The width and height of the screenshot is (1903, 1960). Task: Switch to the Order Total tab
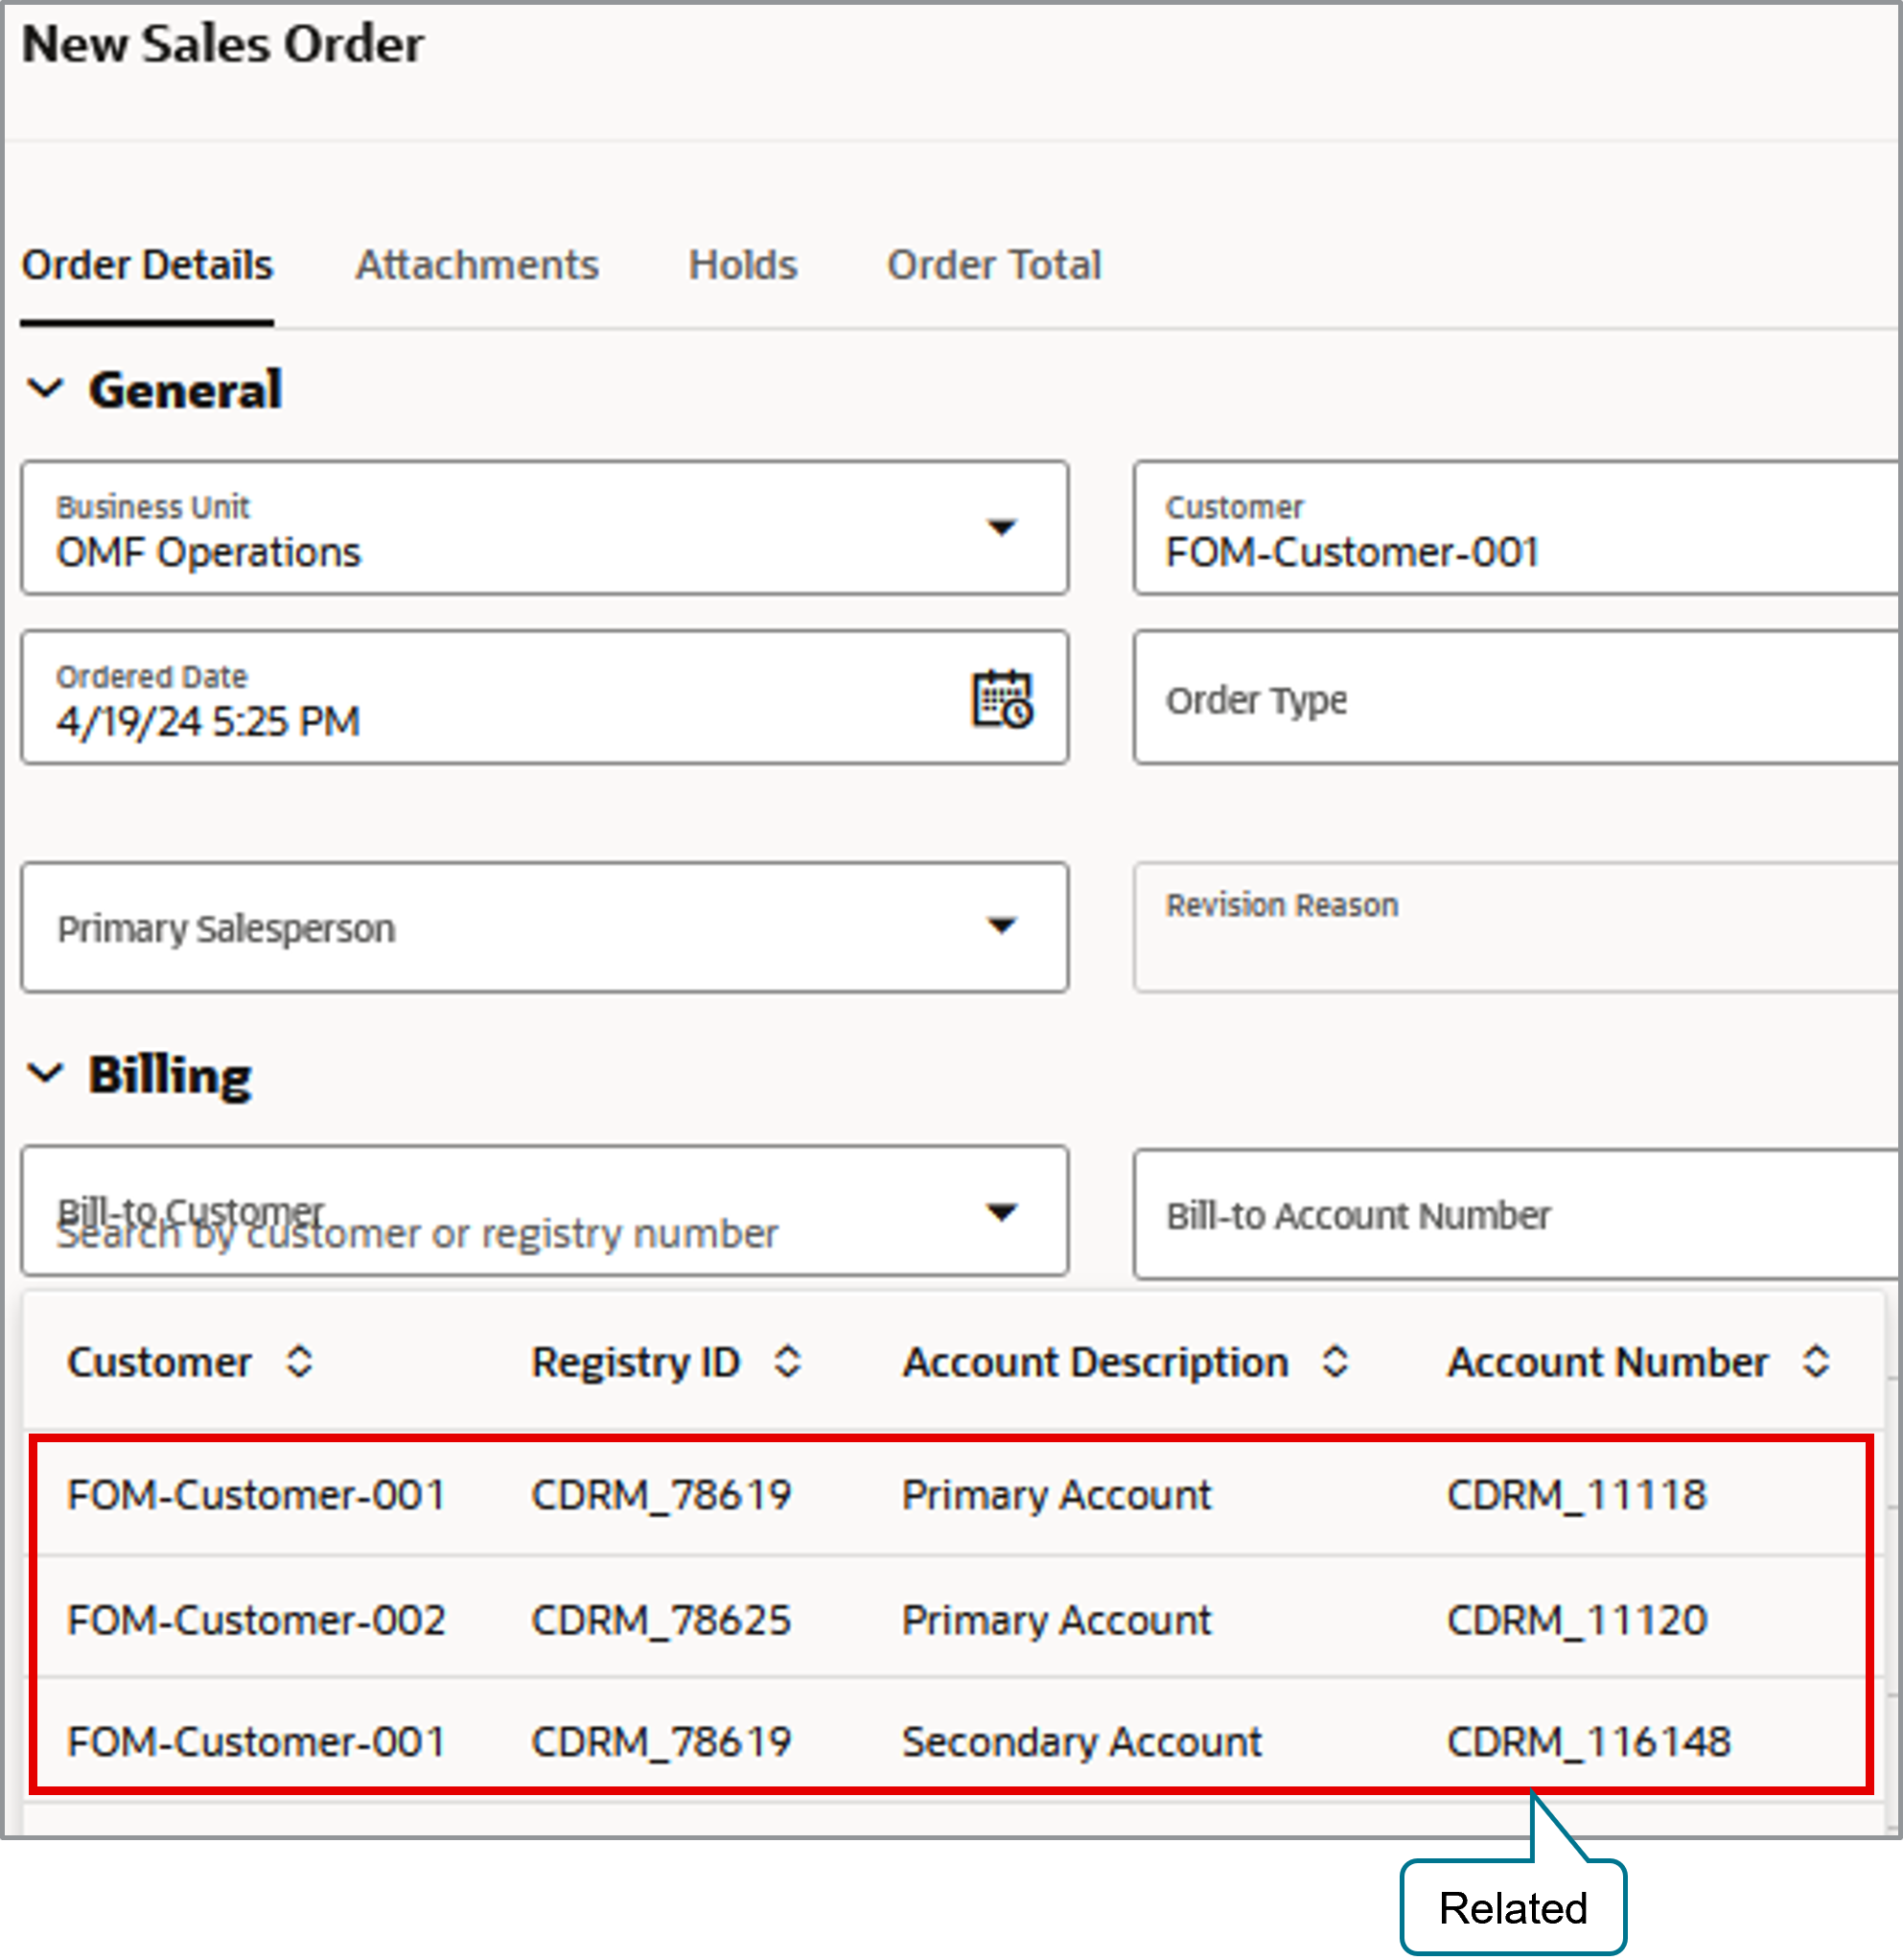tap(994, 266)
